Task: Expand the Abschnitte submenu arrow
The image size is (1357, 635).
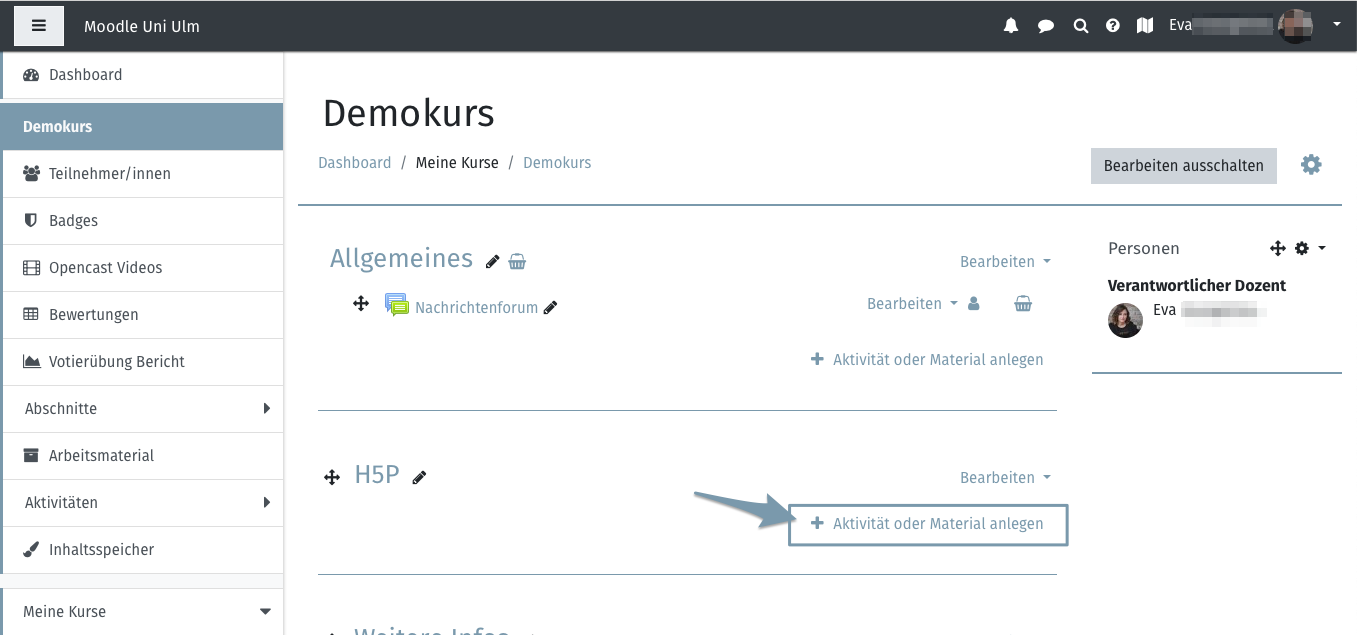Action: tap(266, 408)
